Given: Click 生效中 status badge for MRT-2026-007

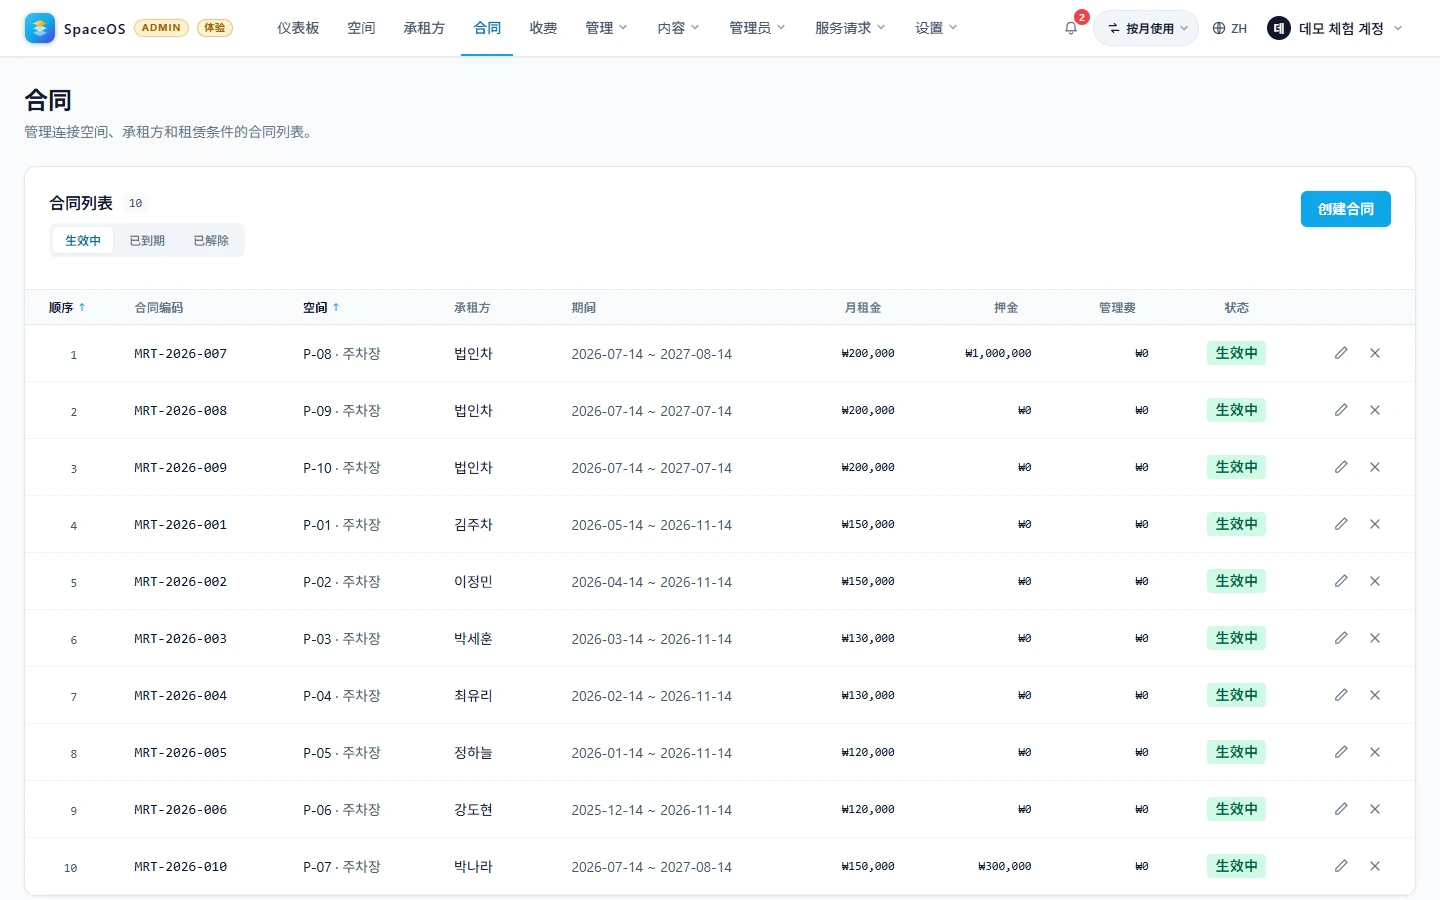Looking at the screenshot, I should 1236,353.
